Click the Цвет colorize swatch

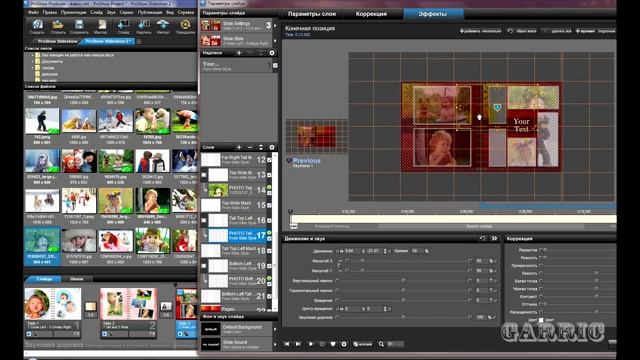pyautogui.click(x=541, y=320)
